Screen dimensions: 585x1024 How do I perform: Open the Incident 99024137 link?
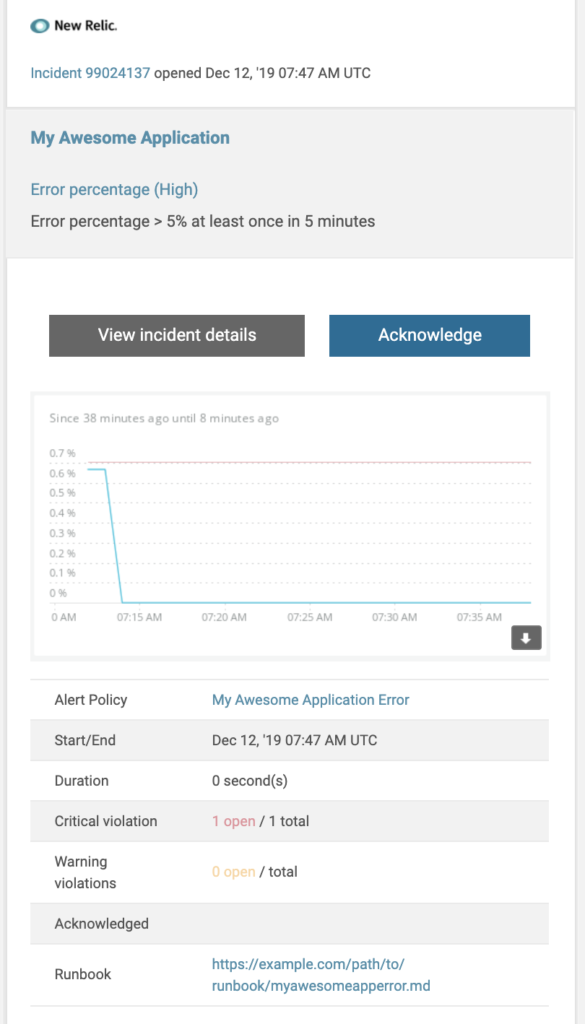click(90, 73)
